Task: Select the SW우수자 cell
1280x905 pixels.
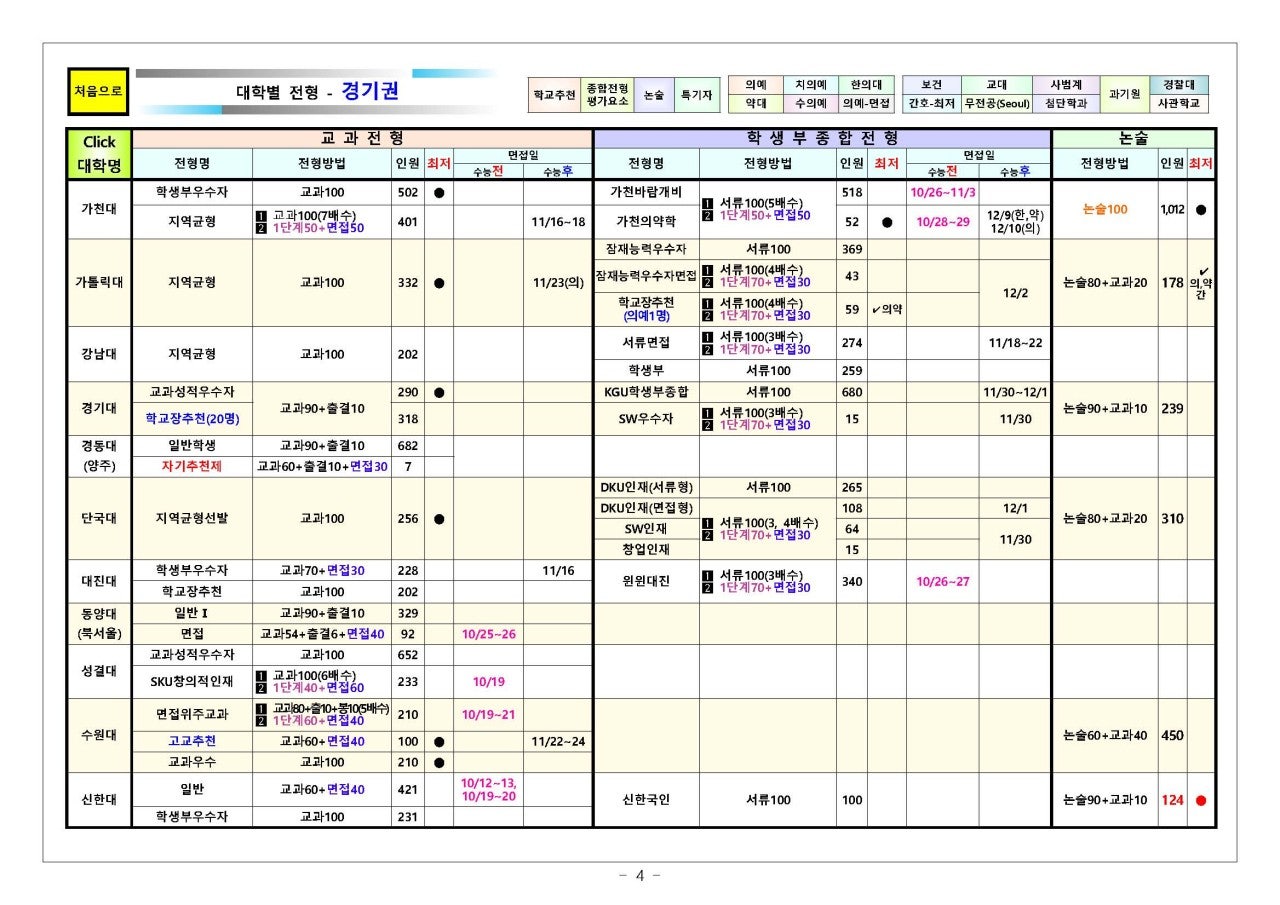Action: (646, 419)
